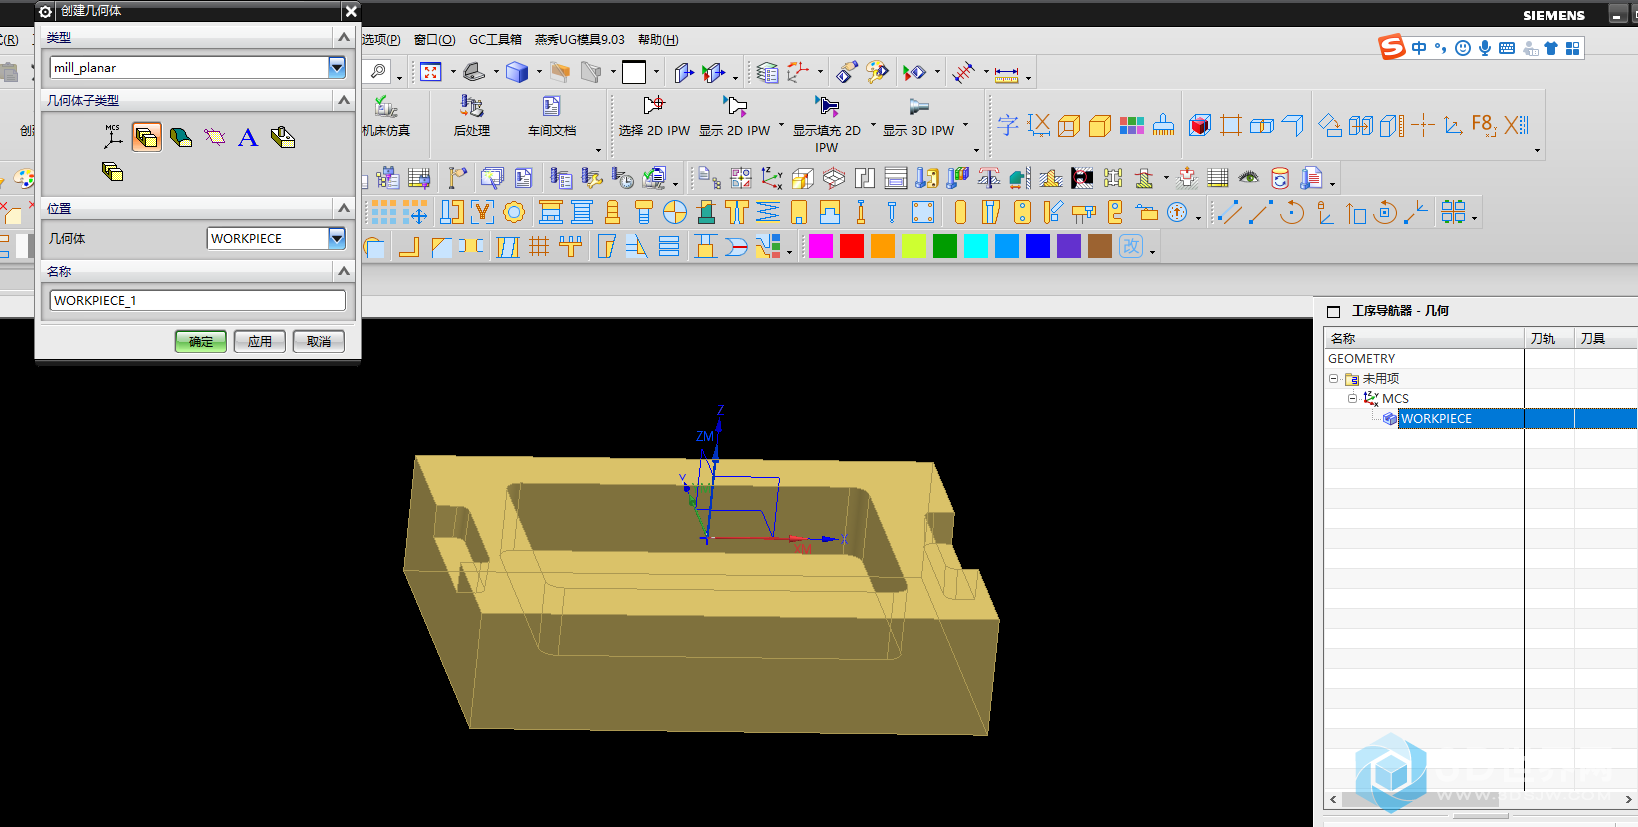Click the blue shaded cube rendering icon
1638x827 pixels.
(x=517, y=72)
